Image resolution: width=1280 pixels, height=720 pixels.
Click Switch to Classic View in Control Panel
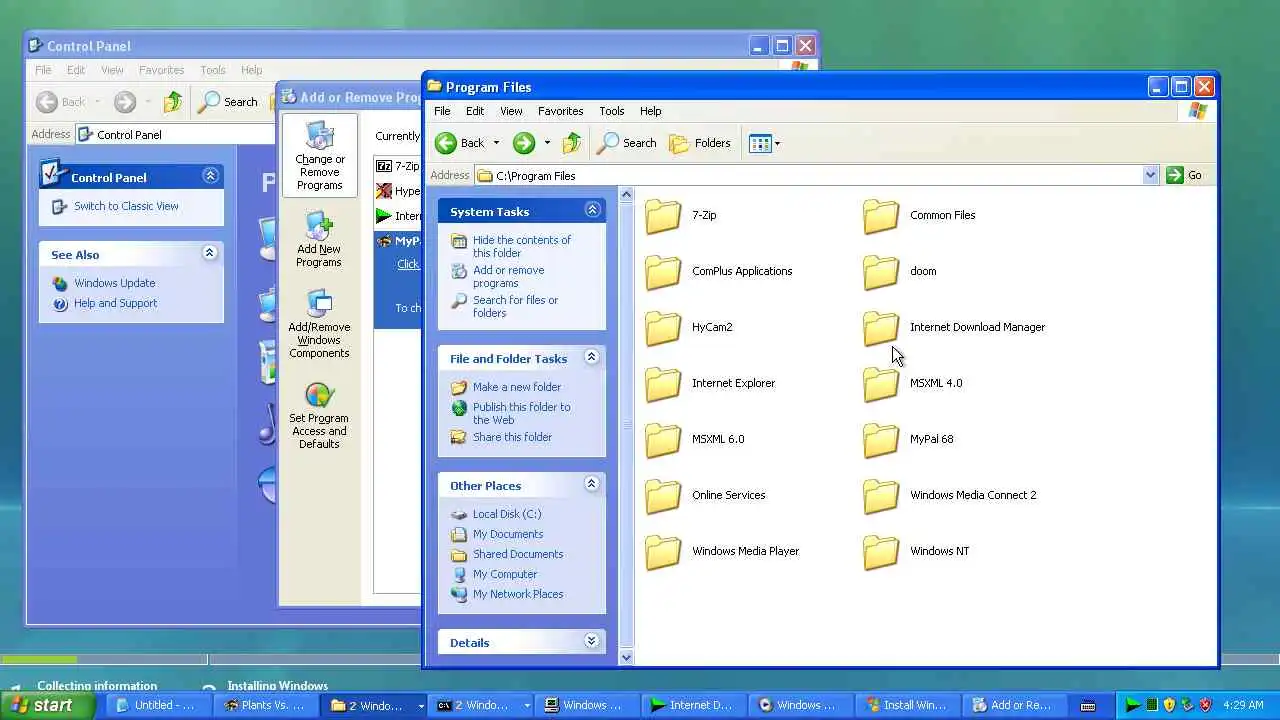click(x=115, y=206)
